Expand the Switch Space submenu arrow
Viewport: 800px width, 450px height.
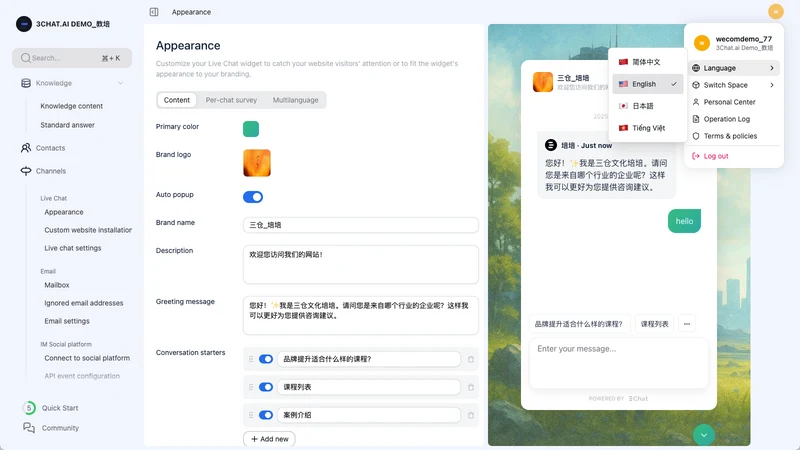pos(772,85)
